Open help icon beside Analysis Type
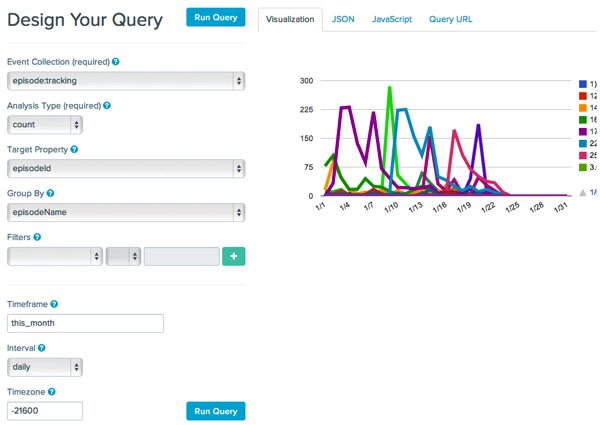This screenshot has width=600, height=425. point(107,106)
